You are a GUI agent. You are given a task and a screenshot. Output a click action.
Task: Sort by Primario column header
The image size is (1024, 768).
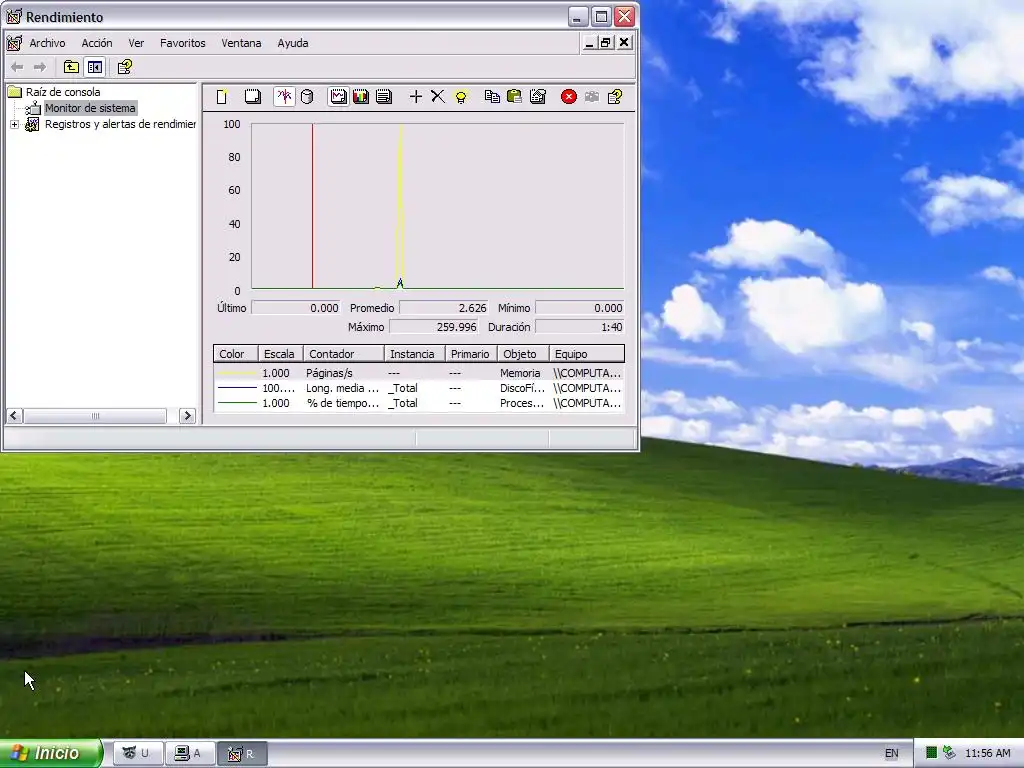[x=471, y=354]
